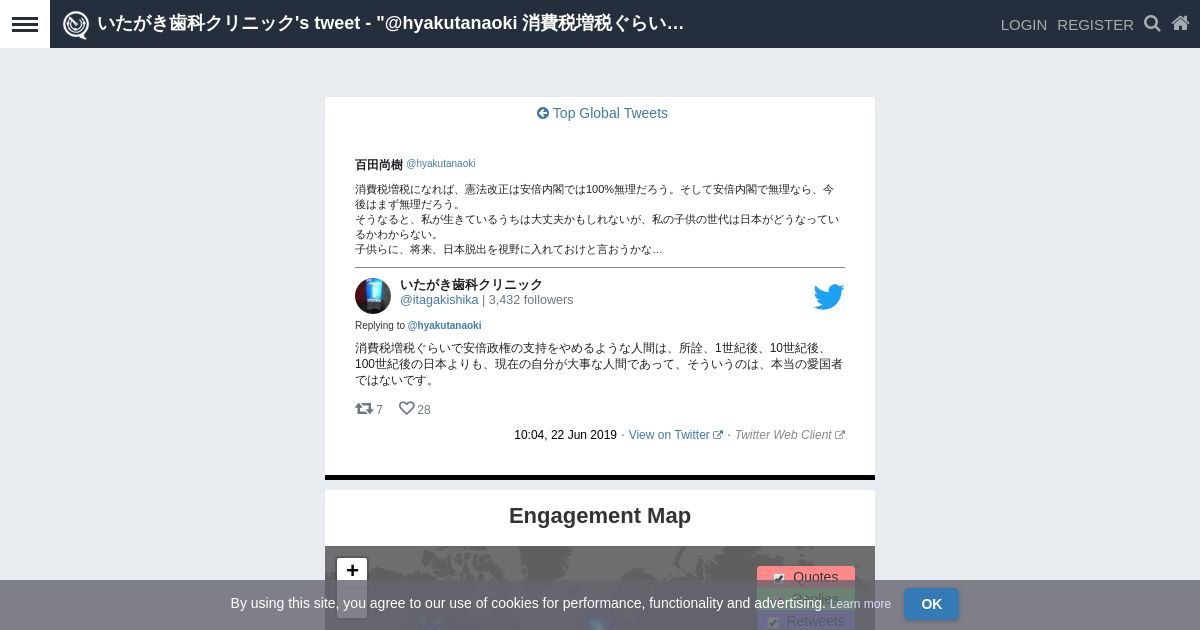Go back to Top Global Tweets
This screenshot has width=1200, height=630.
[602, 113]
